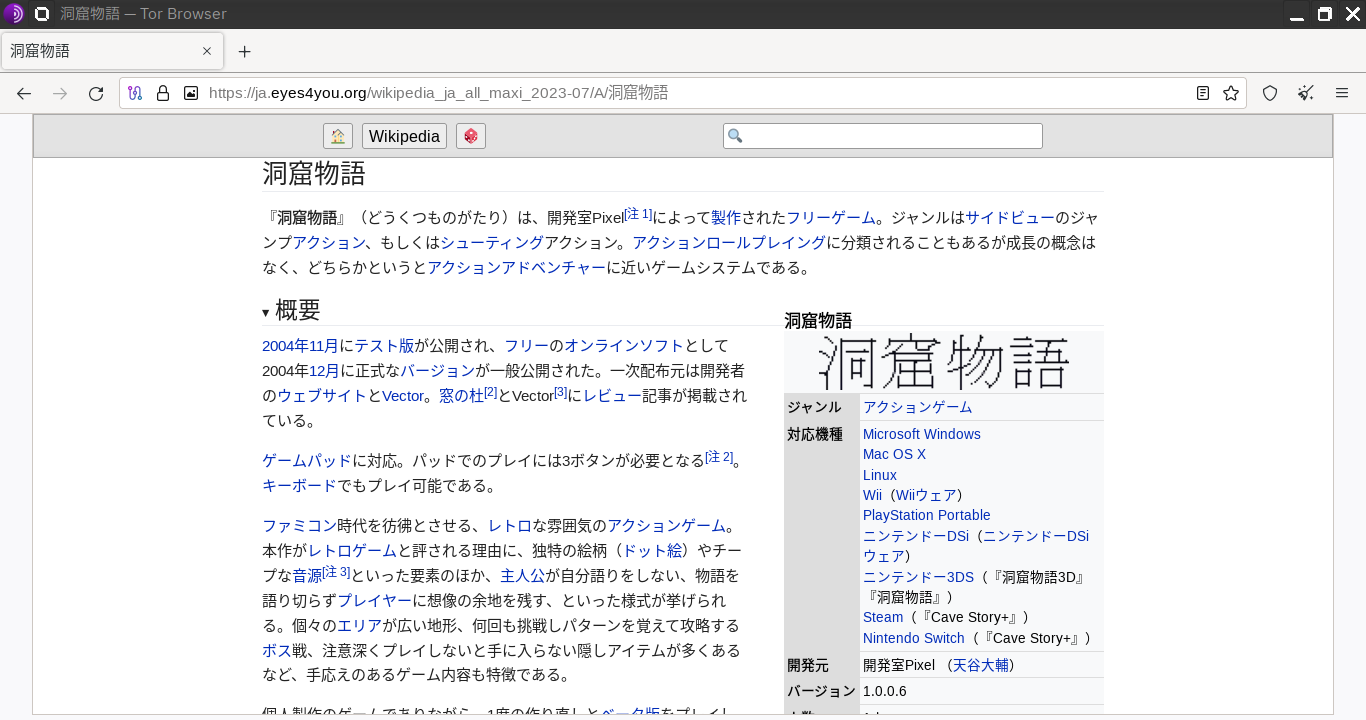Open footnote 注 2 after ボタンが必要となる
This screenshot has width=1366, height=720.
(x=719, y=457)
